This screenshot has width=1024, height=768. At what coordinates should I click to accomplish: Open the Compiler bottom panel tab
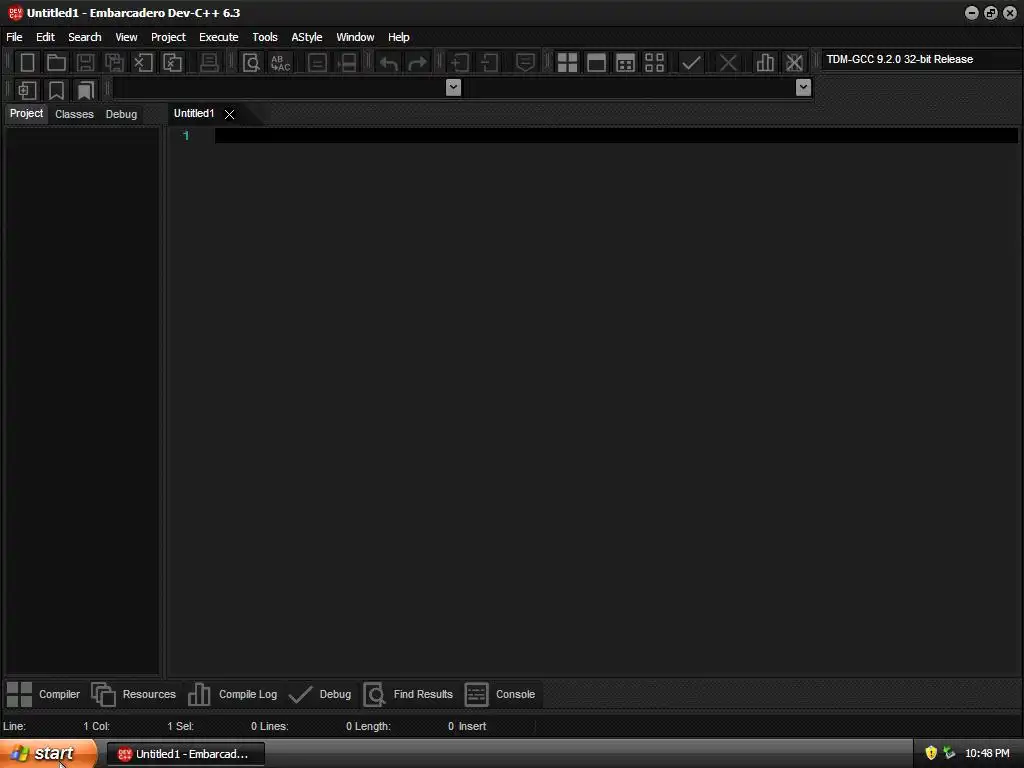pos(44,694)
